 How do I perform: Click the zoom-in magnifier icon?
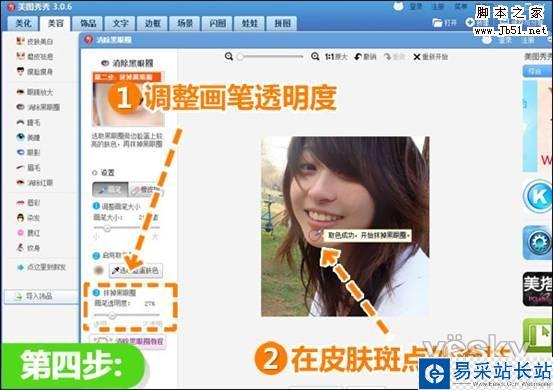click(315, 56)
